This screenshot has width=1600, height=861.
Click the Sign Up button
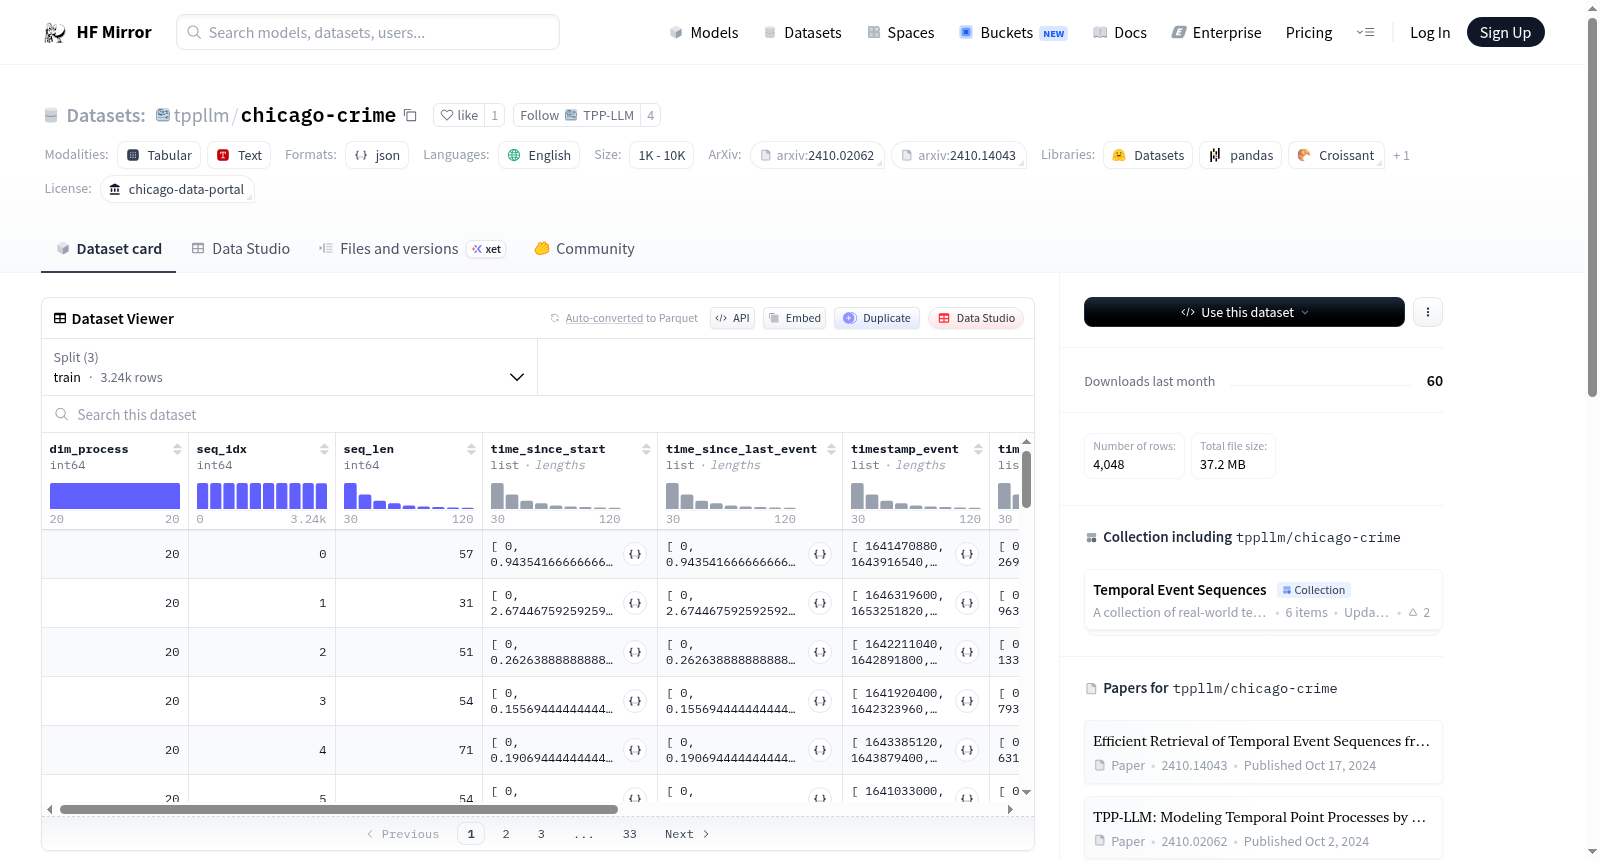1505,33
